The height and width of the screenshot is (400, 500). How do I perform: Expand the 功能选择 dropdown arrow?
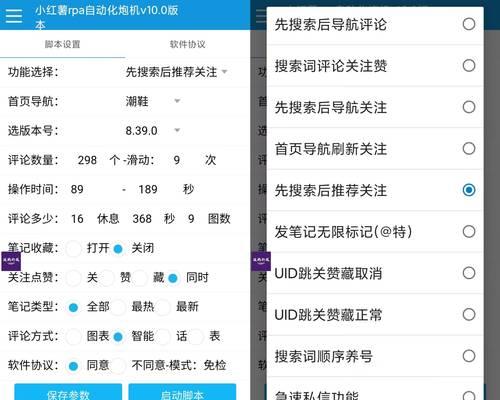click(225, 72)
